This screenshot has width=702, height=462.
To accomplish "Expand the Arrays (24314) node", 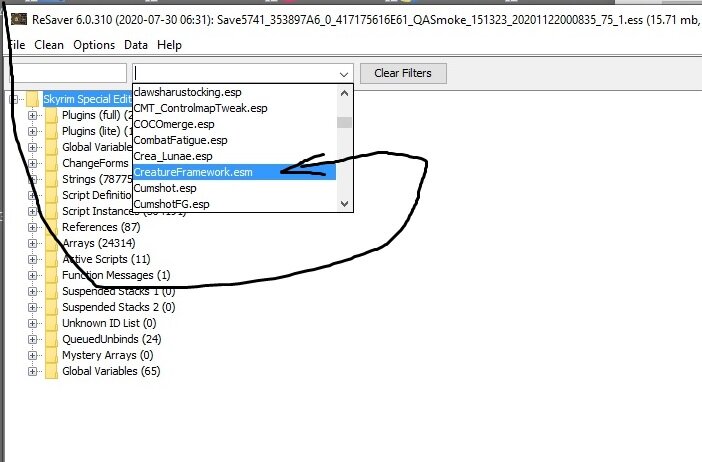I will click(32, 244).
